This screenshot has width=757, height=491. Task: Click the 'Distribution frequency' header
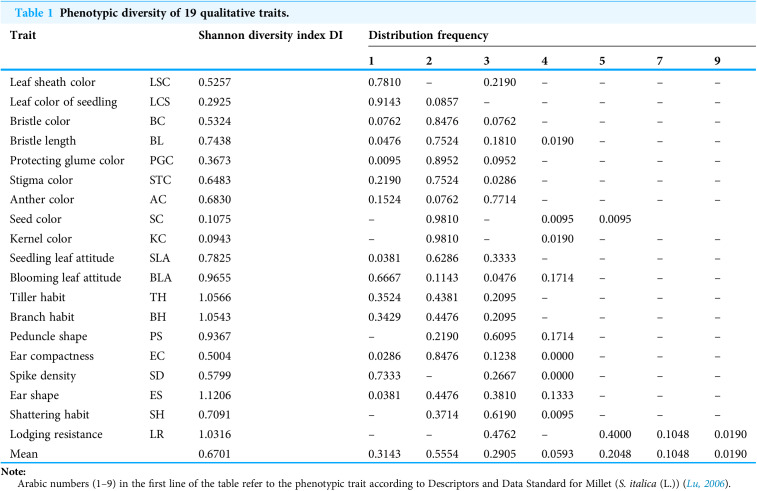428,35
